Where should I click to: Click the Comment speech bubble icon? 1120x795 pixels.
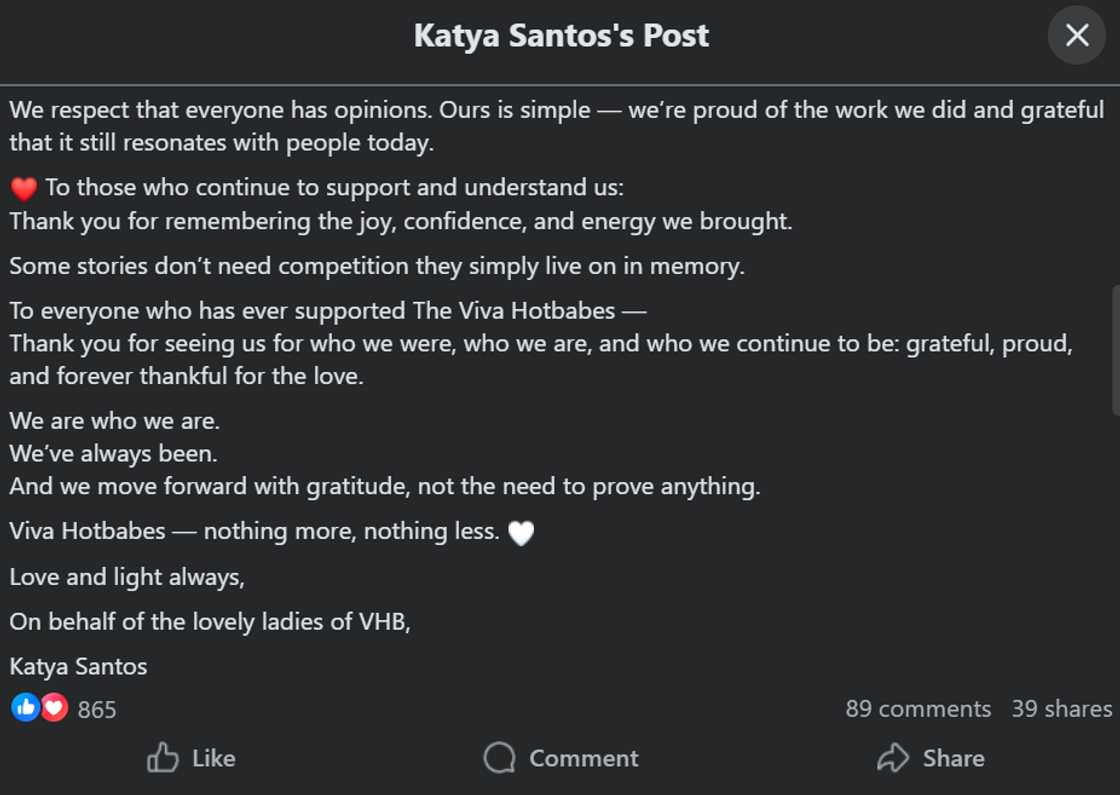498,758
